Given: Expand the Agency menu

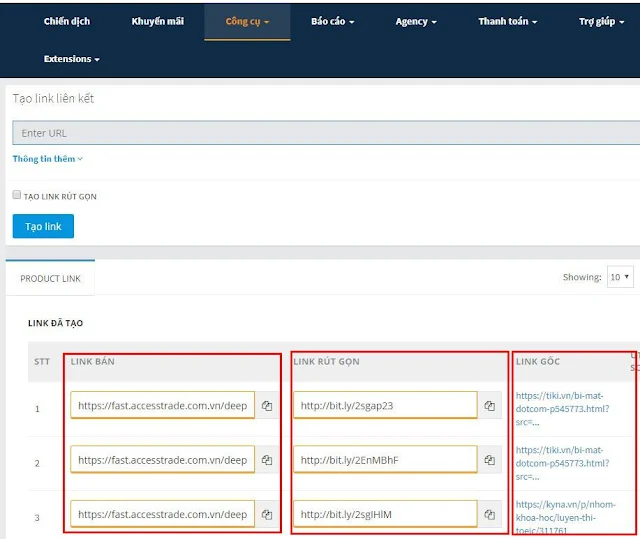Looking at the screenshot, I should click(416, 22).
